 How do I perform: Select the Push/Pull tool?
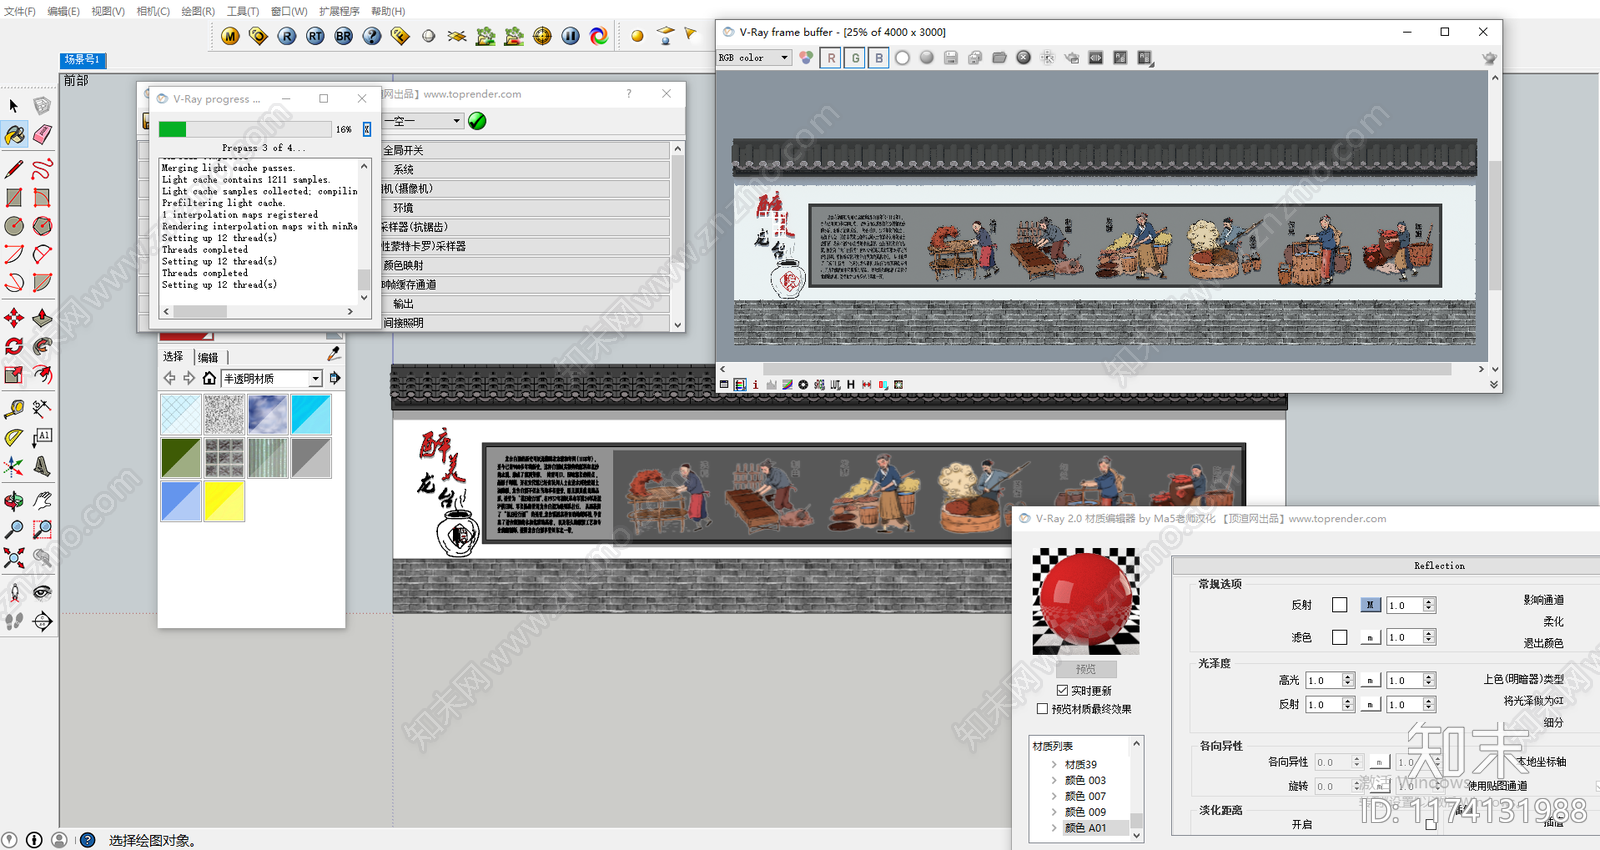(42, 318)
